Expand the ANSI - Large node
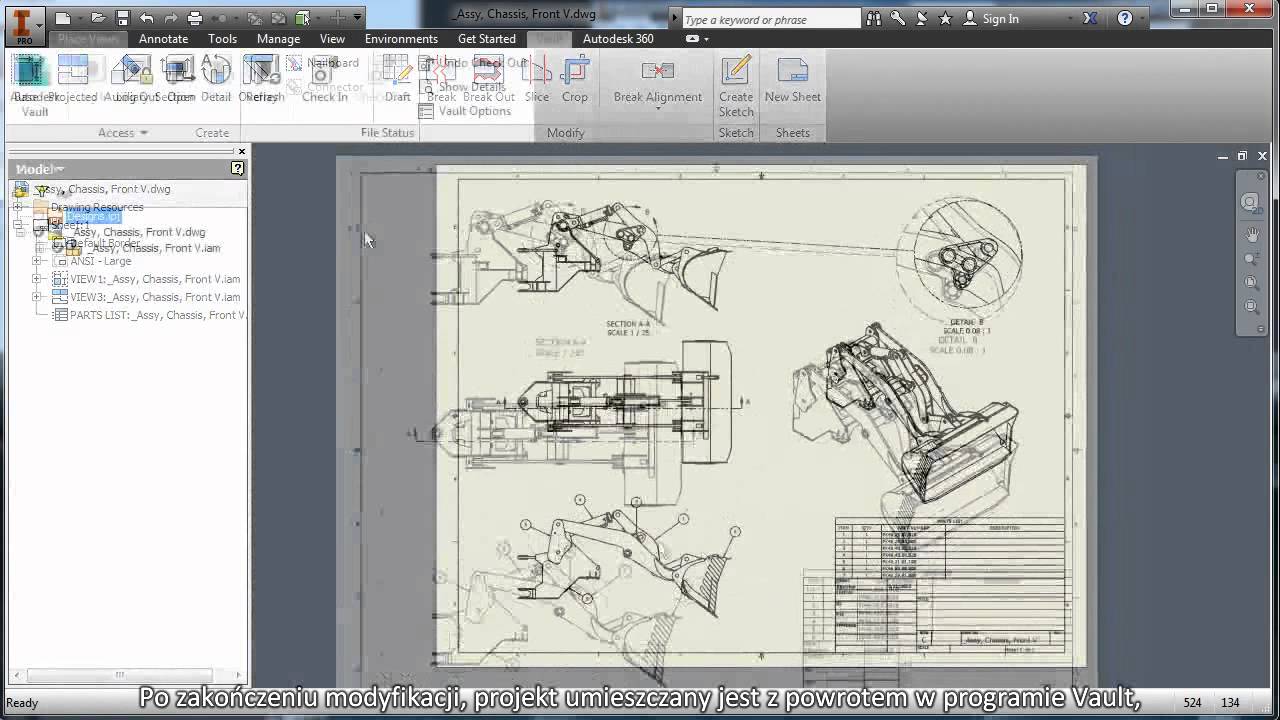 click(36, 261)
